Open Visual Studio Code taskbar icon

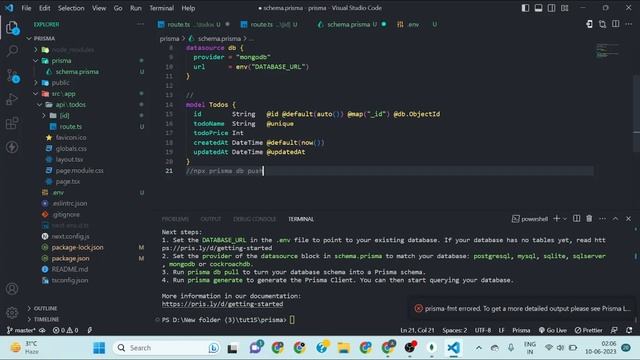point(453,348)
